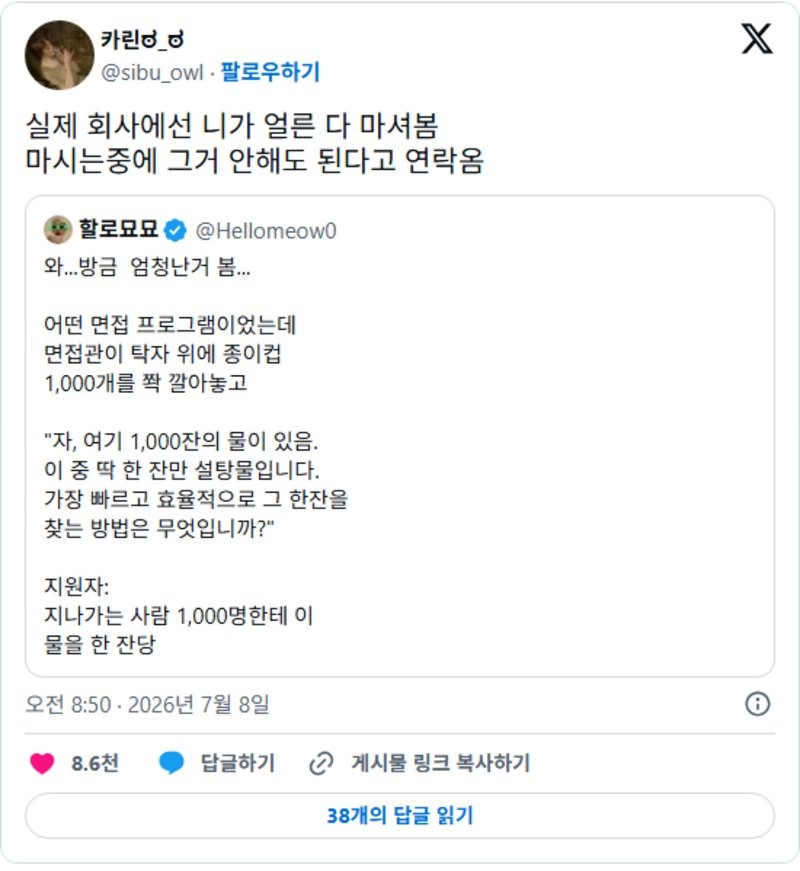Click 할로묘묘's verified badge
The image size is (800, 871).
click(176, 231)
